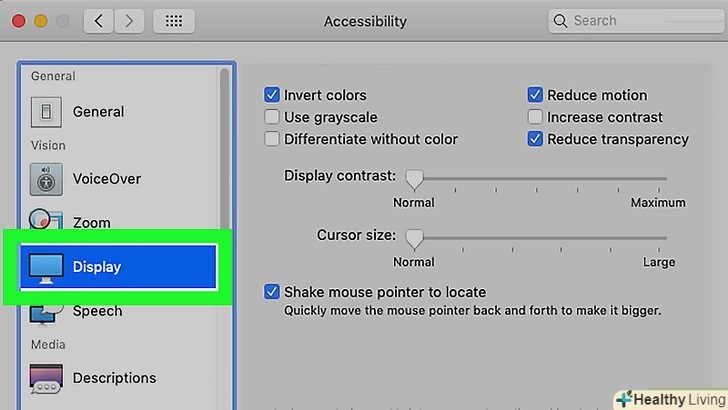Screen dimensions: 728x410
Task: Uncheck Shake mouse pointer to locate
Action: (272, 293)
